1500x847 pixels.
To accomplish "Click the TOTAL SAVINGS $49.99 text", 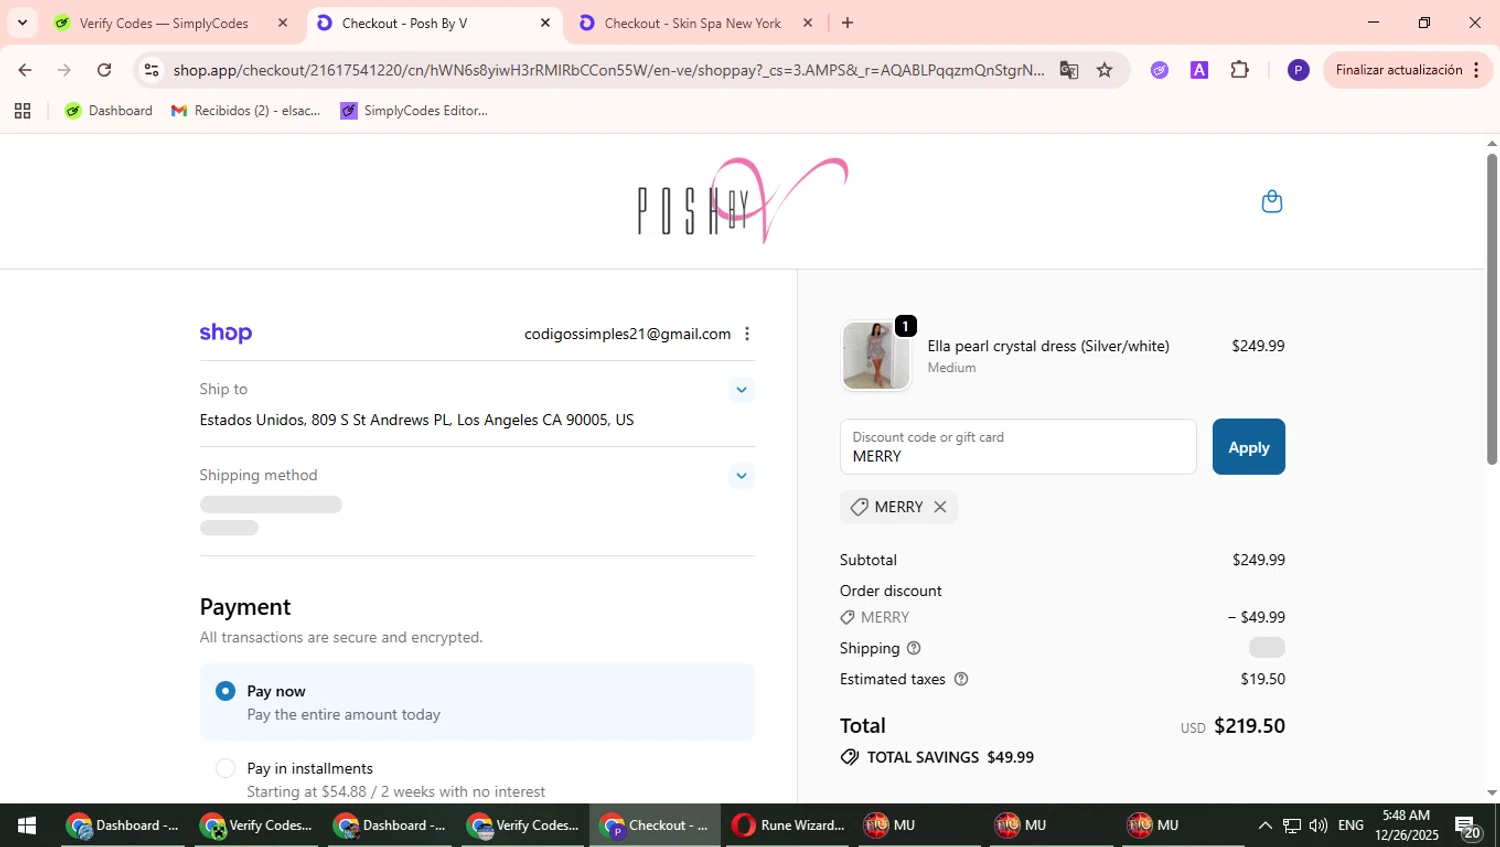I will coord(950,757).
